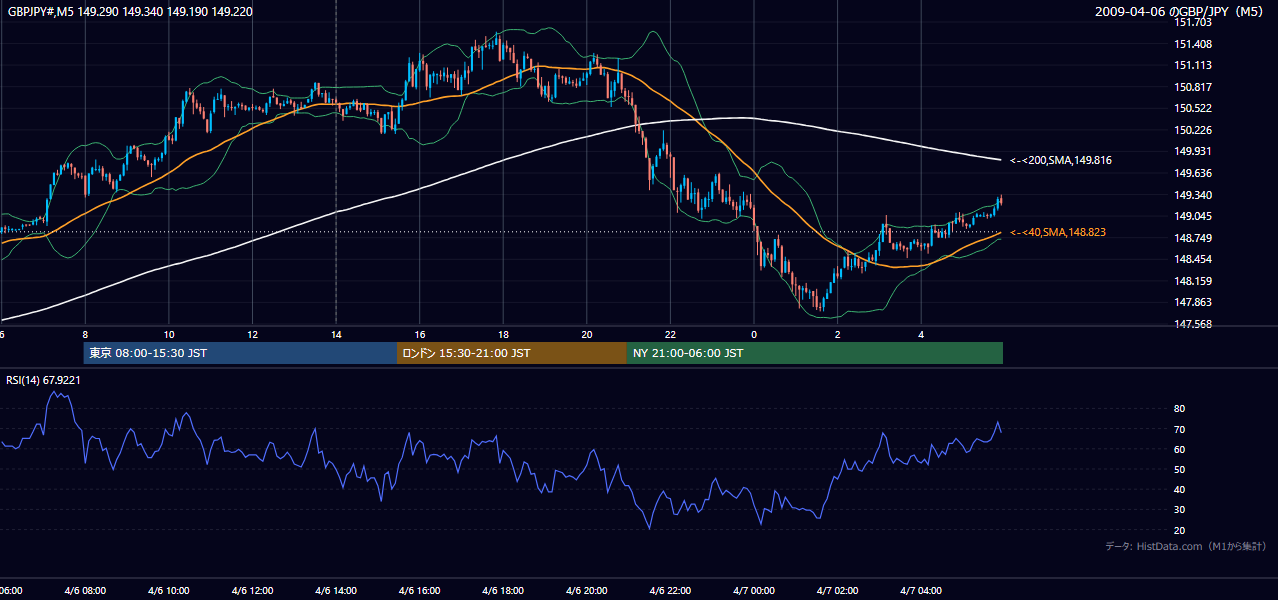Click hour label 10 under price chart
The height and width of the screenshot is (600, 1278).
tap(169, 334)
